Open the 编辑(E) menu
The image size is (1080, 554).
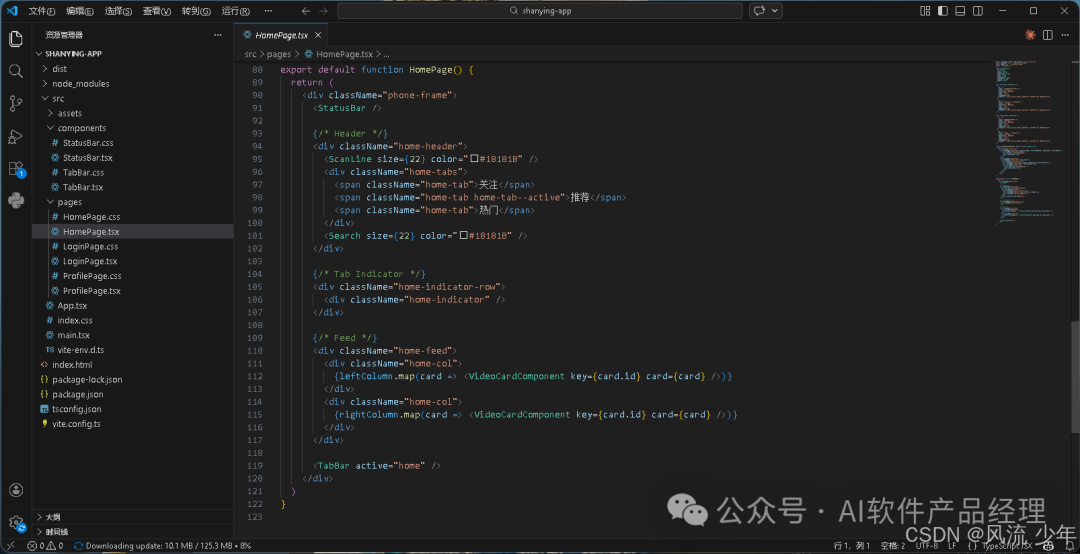point(80,11)
